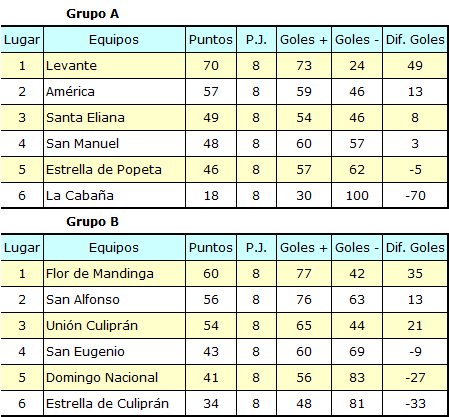Select Flor de Mandinga team cell
This screenshot has height=417, width=449.
coord(114,274)
